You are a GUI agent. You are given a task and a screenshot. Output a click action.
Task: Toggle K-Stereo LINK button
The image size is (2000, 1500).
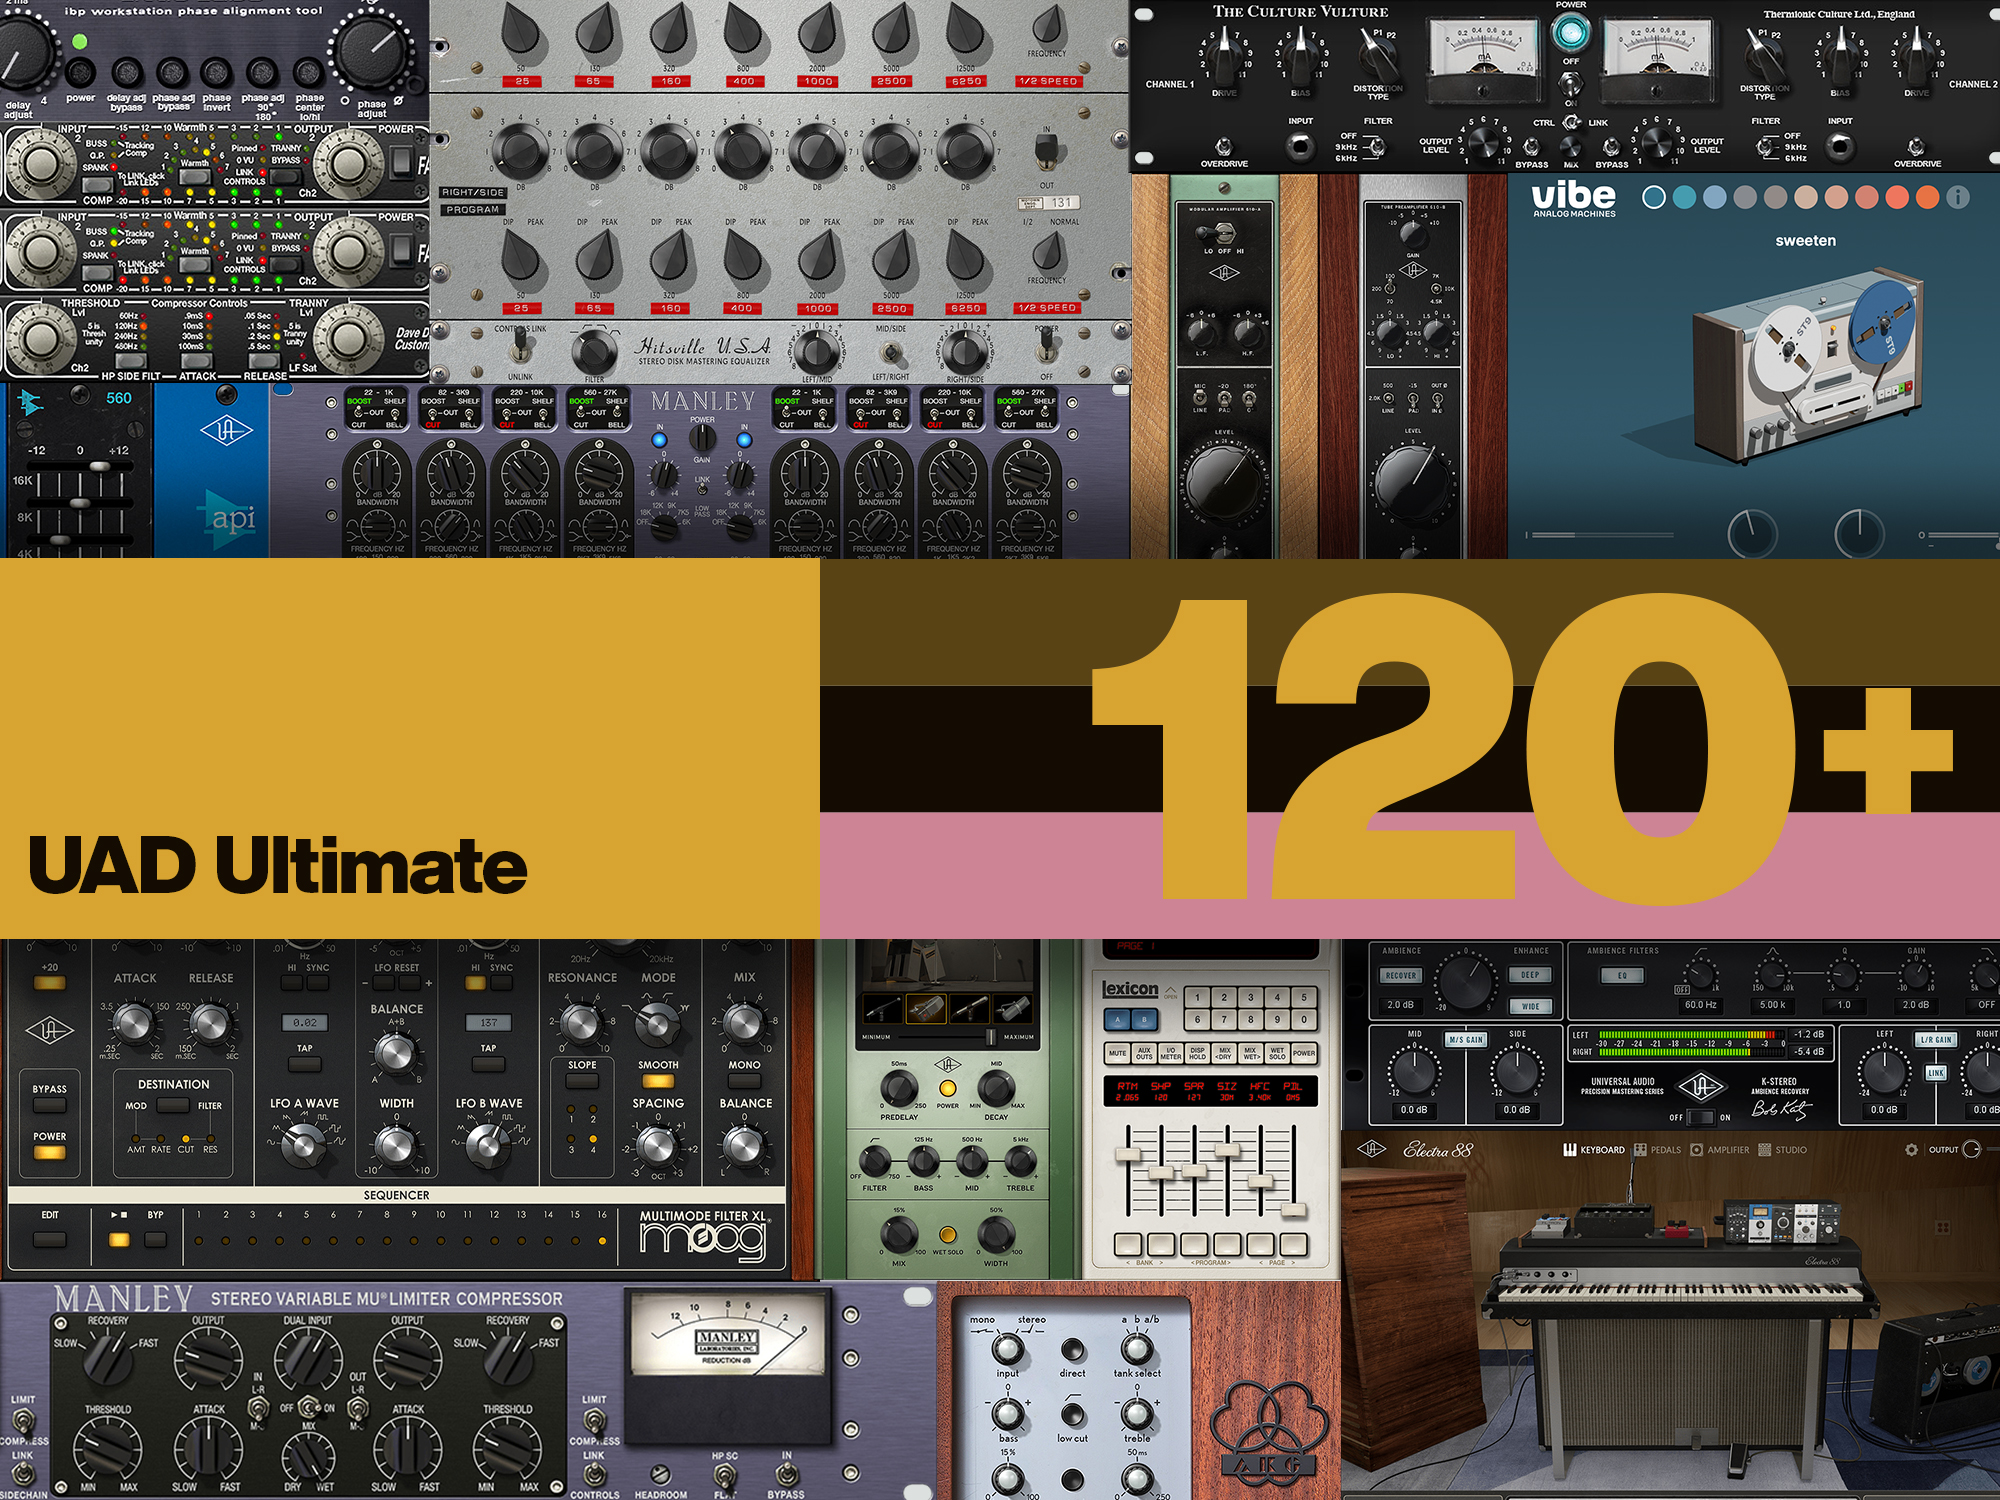click(x=1936, y=1073)
